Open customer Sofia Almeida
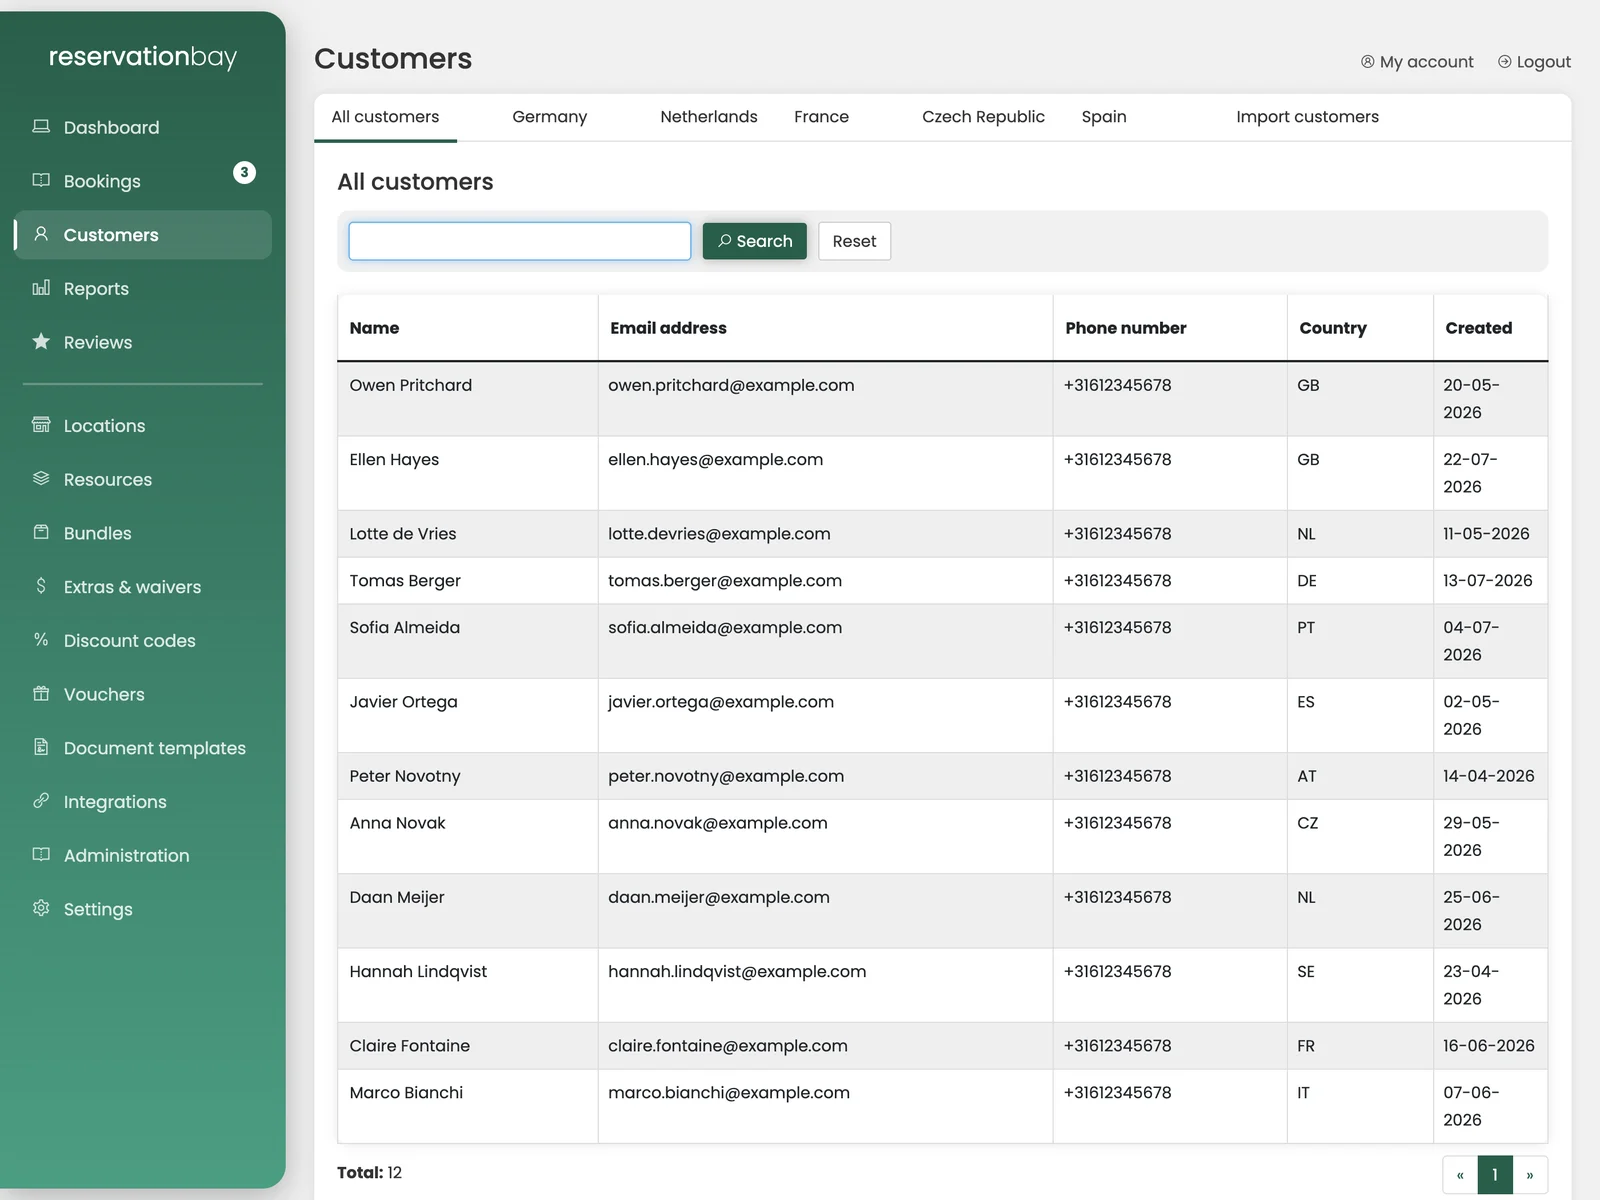The height and width of the screenshot is (1200, 1600). click(x=404, y=627)
